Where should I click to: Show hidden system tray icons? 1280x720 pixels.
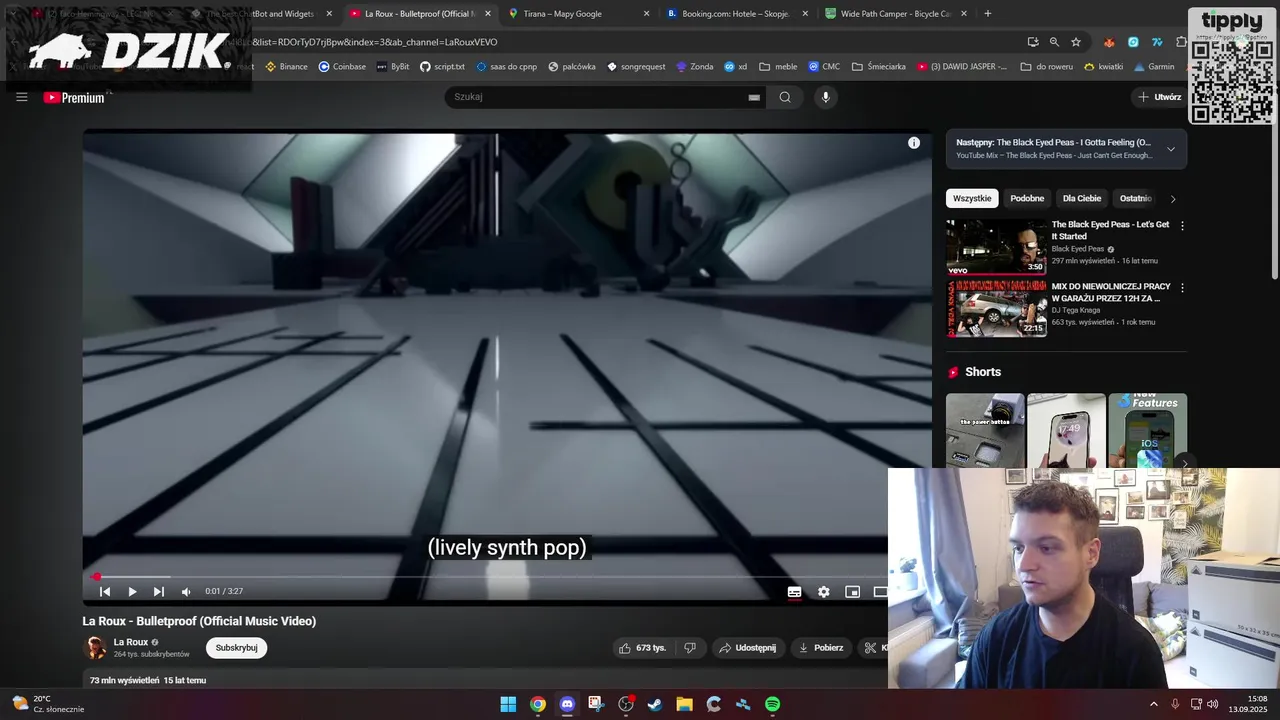coord(1153,704)
